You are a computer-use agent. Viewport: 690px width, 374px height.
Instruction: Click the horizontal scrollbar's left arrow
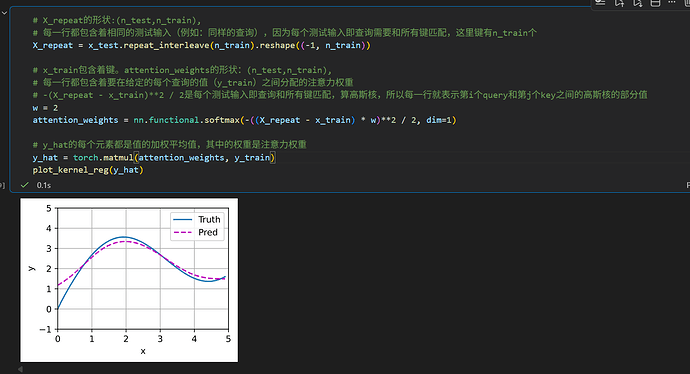(20, 369)
